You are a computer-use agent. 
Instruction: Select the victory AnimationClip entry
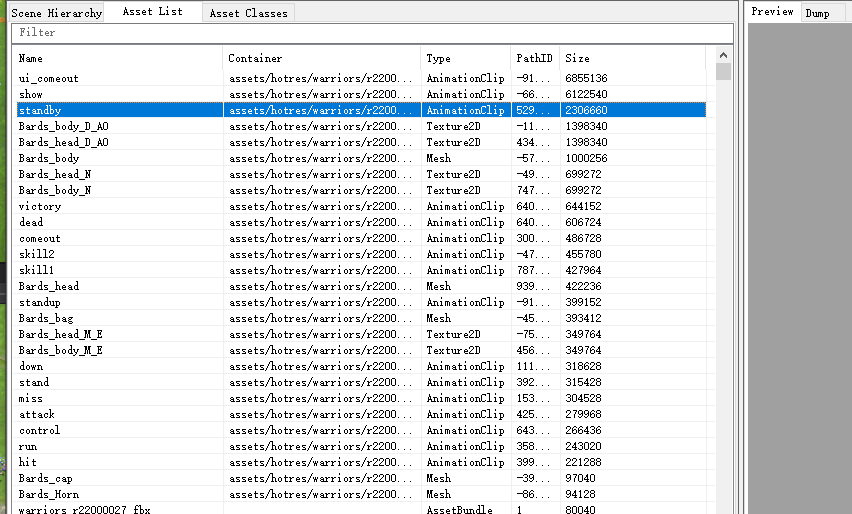coord(40,206)
